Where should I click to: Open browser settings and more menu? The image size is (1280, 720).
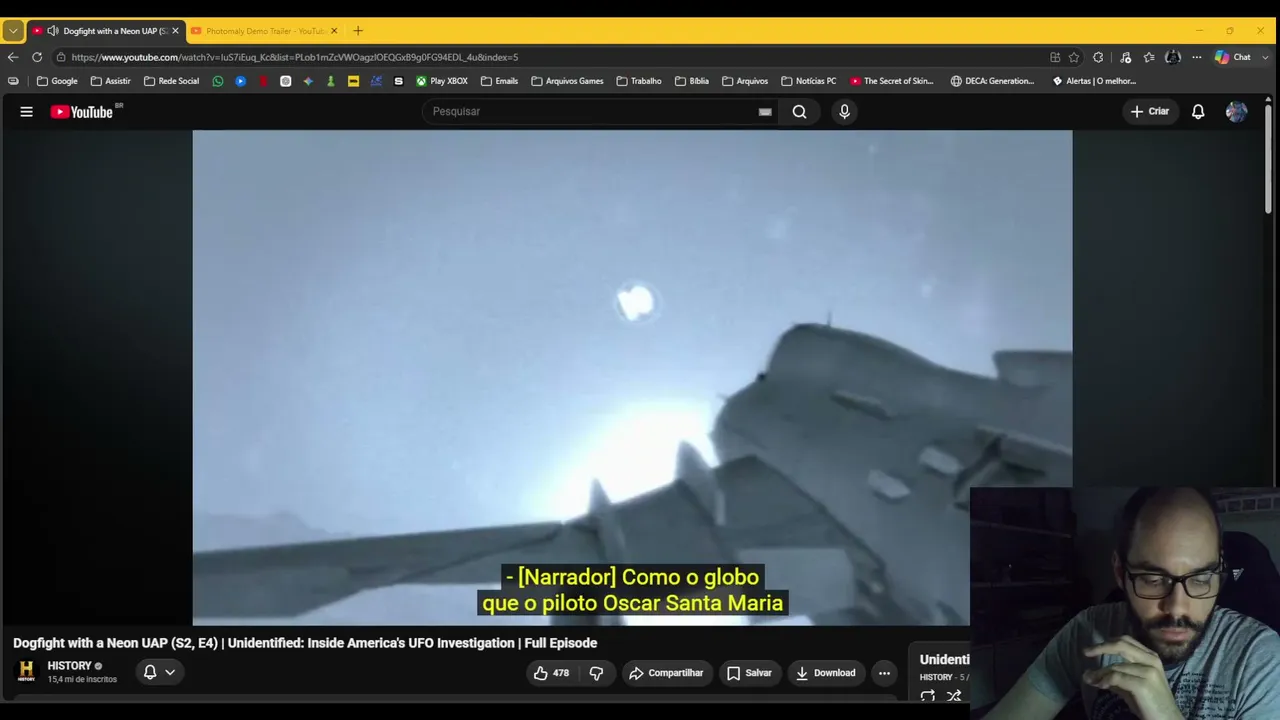[1196, 57]
